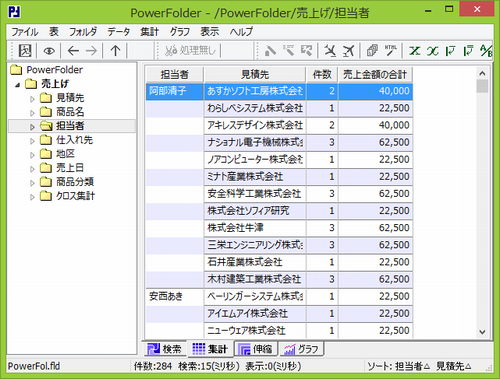Expand the 商品名 folder node
The image size is (500, 379).
coord(32,113)
